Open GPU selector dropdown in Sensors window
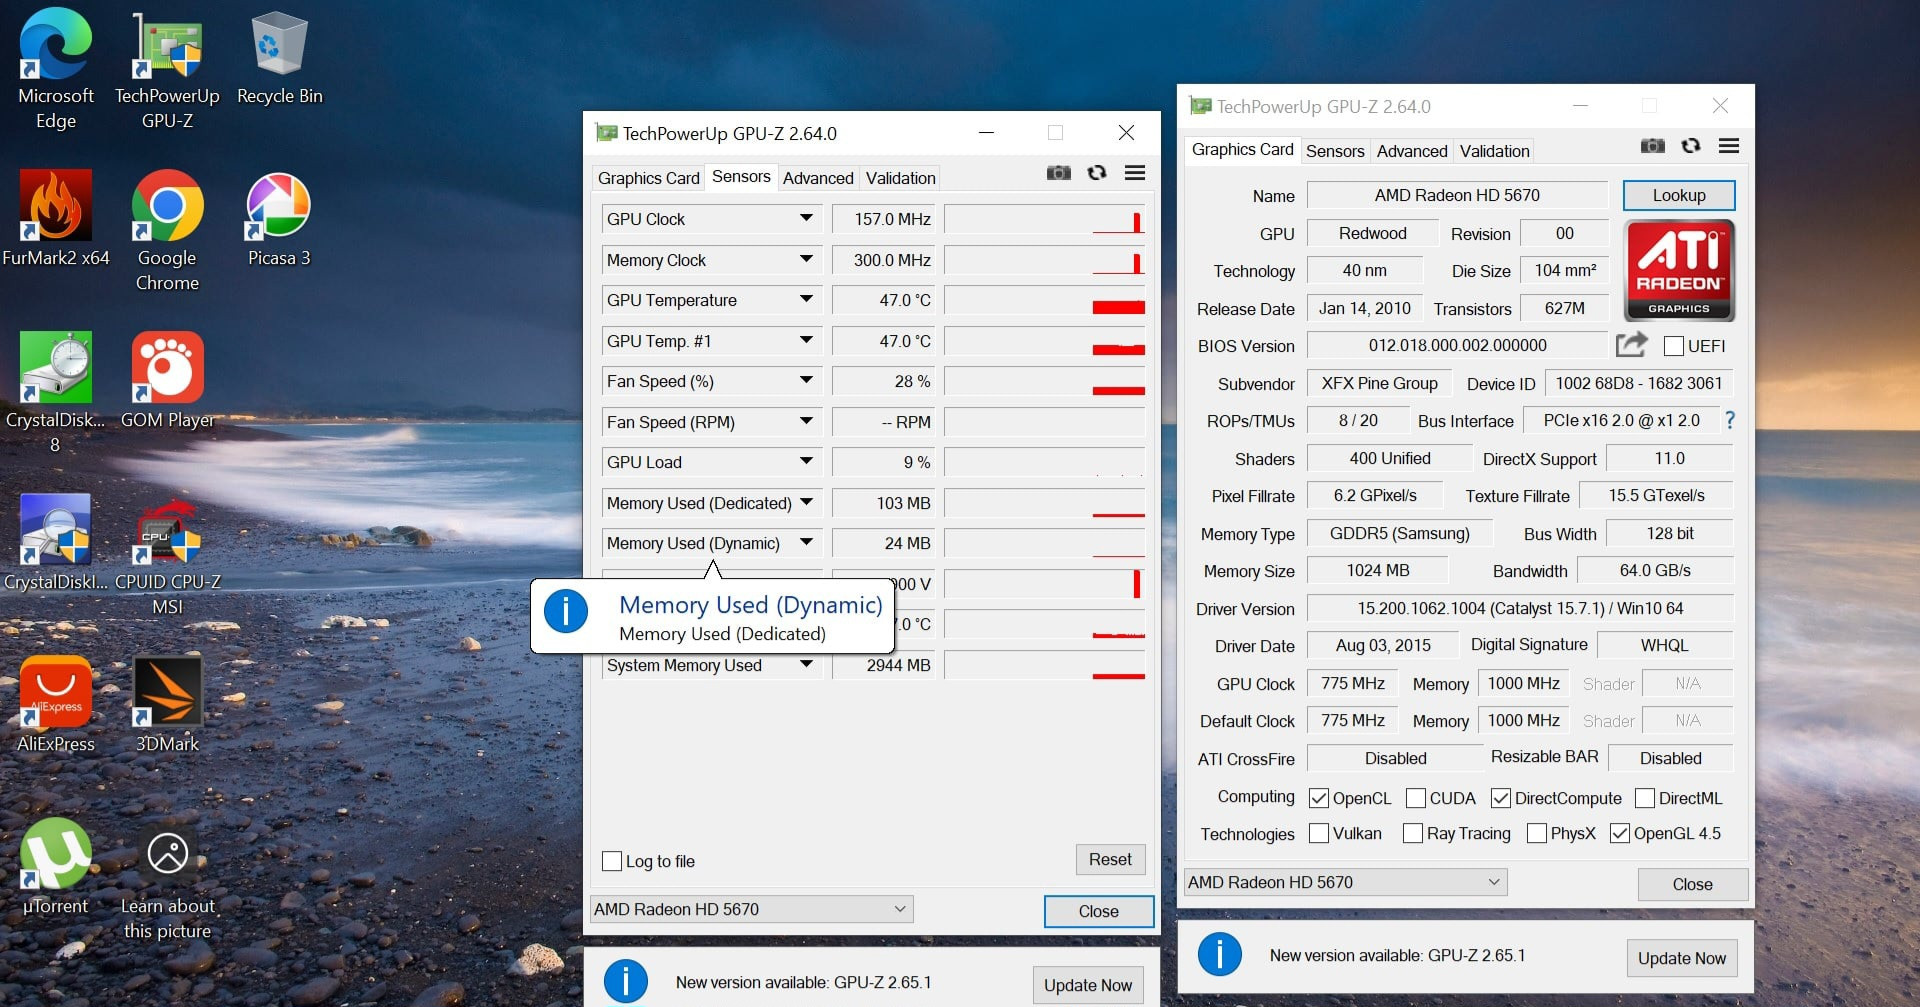 [x=752, y=909]
